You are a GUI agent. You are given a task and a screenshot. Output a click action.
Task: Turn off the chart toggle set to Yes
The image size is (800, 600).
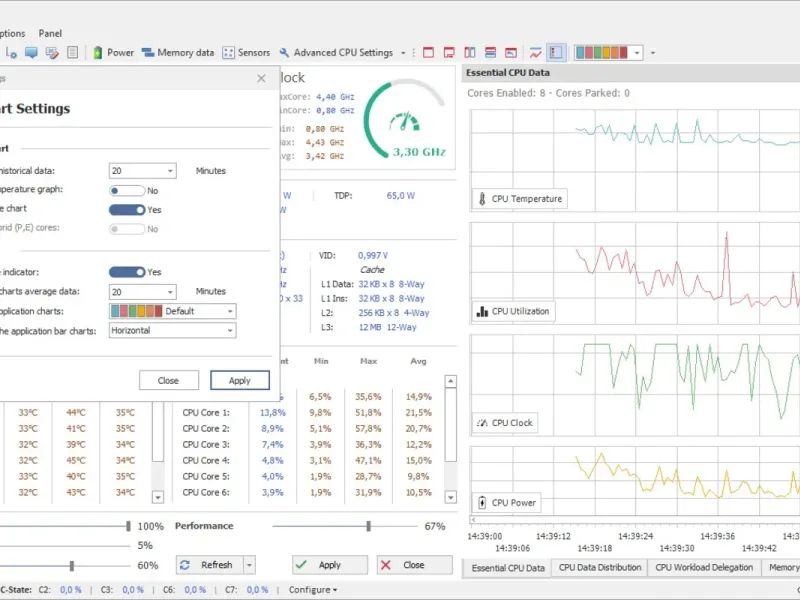(x=126, y=210)
